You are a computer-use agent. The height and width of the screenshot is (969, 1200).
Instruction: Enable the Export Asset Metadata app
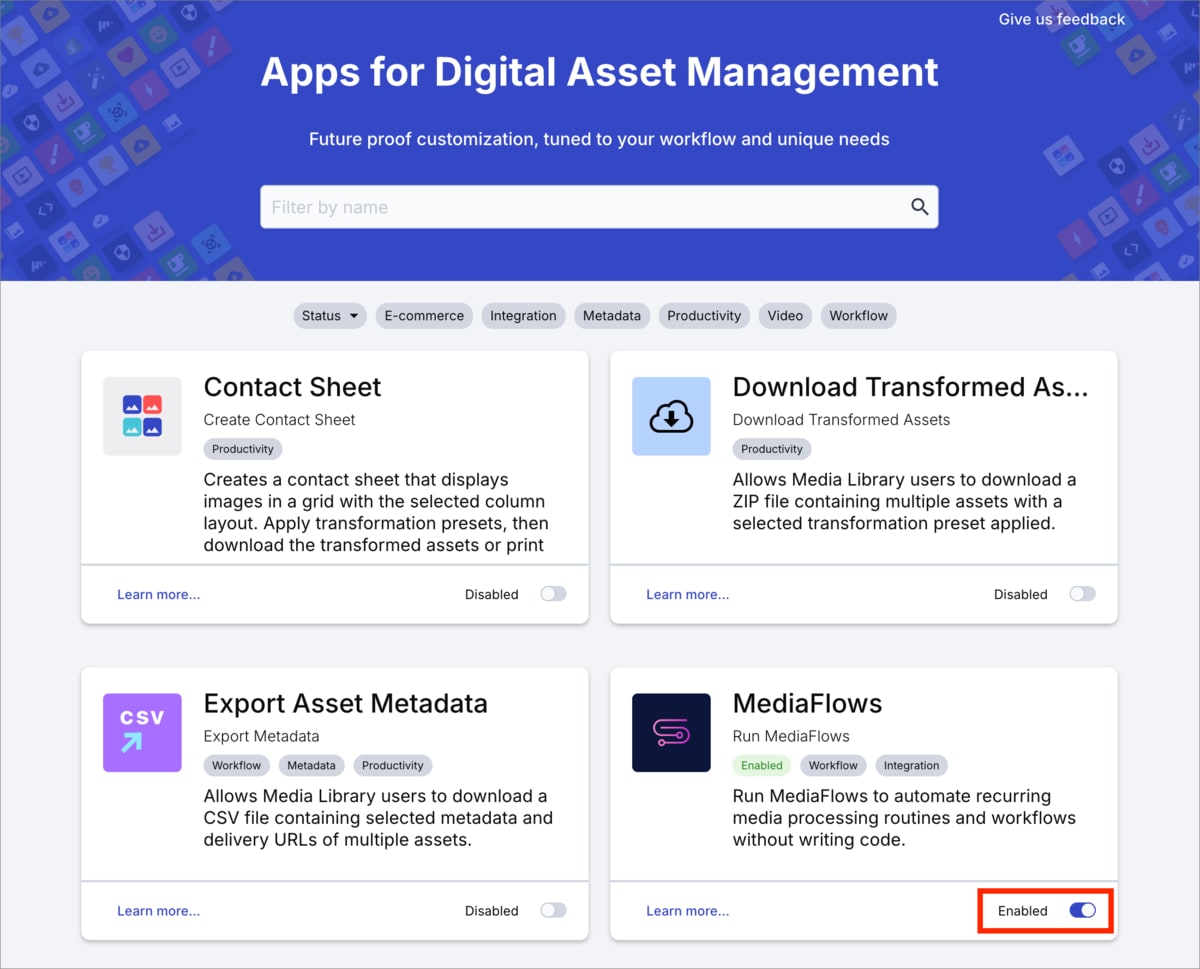click(552, 910)
